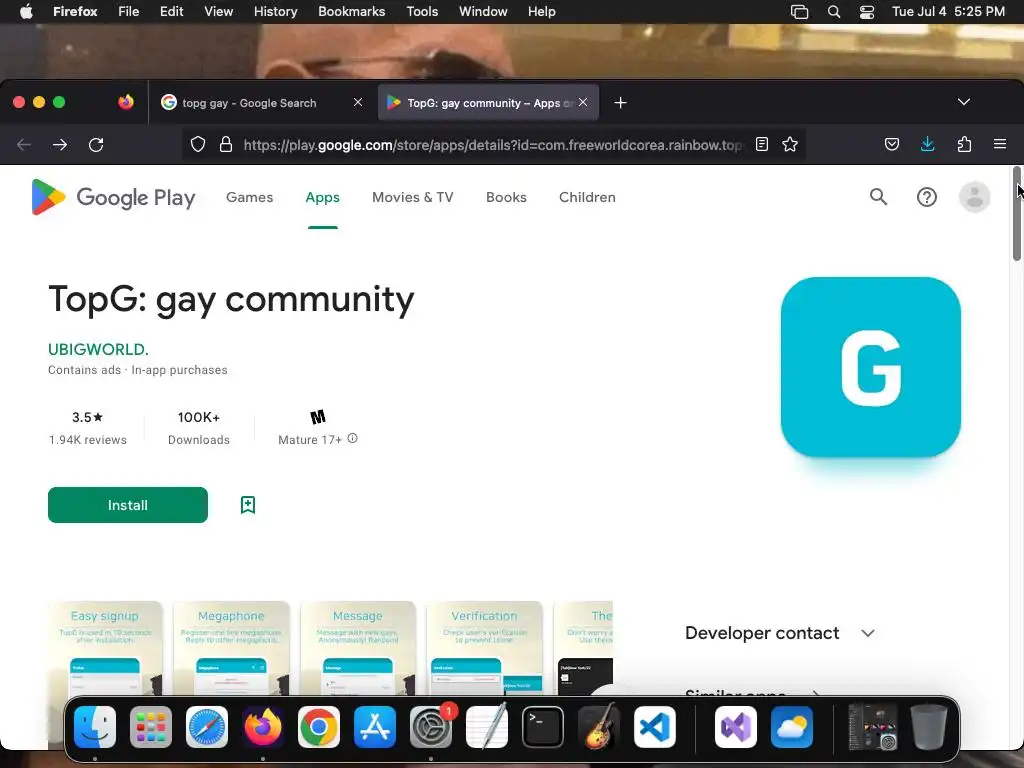This screenshot has width=1024, height=768.
Task: Install the TopG app
Action: 128,505
